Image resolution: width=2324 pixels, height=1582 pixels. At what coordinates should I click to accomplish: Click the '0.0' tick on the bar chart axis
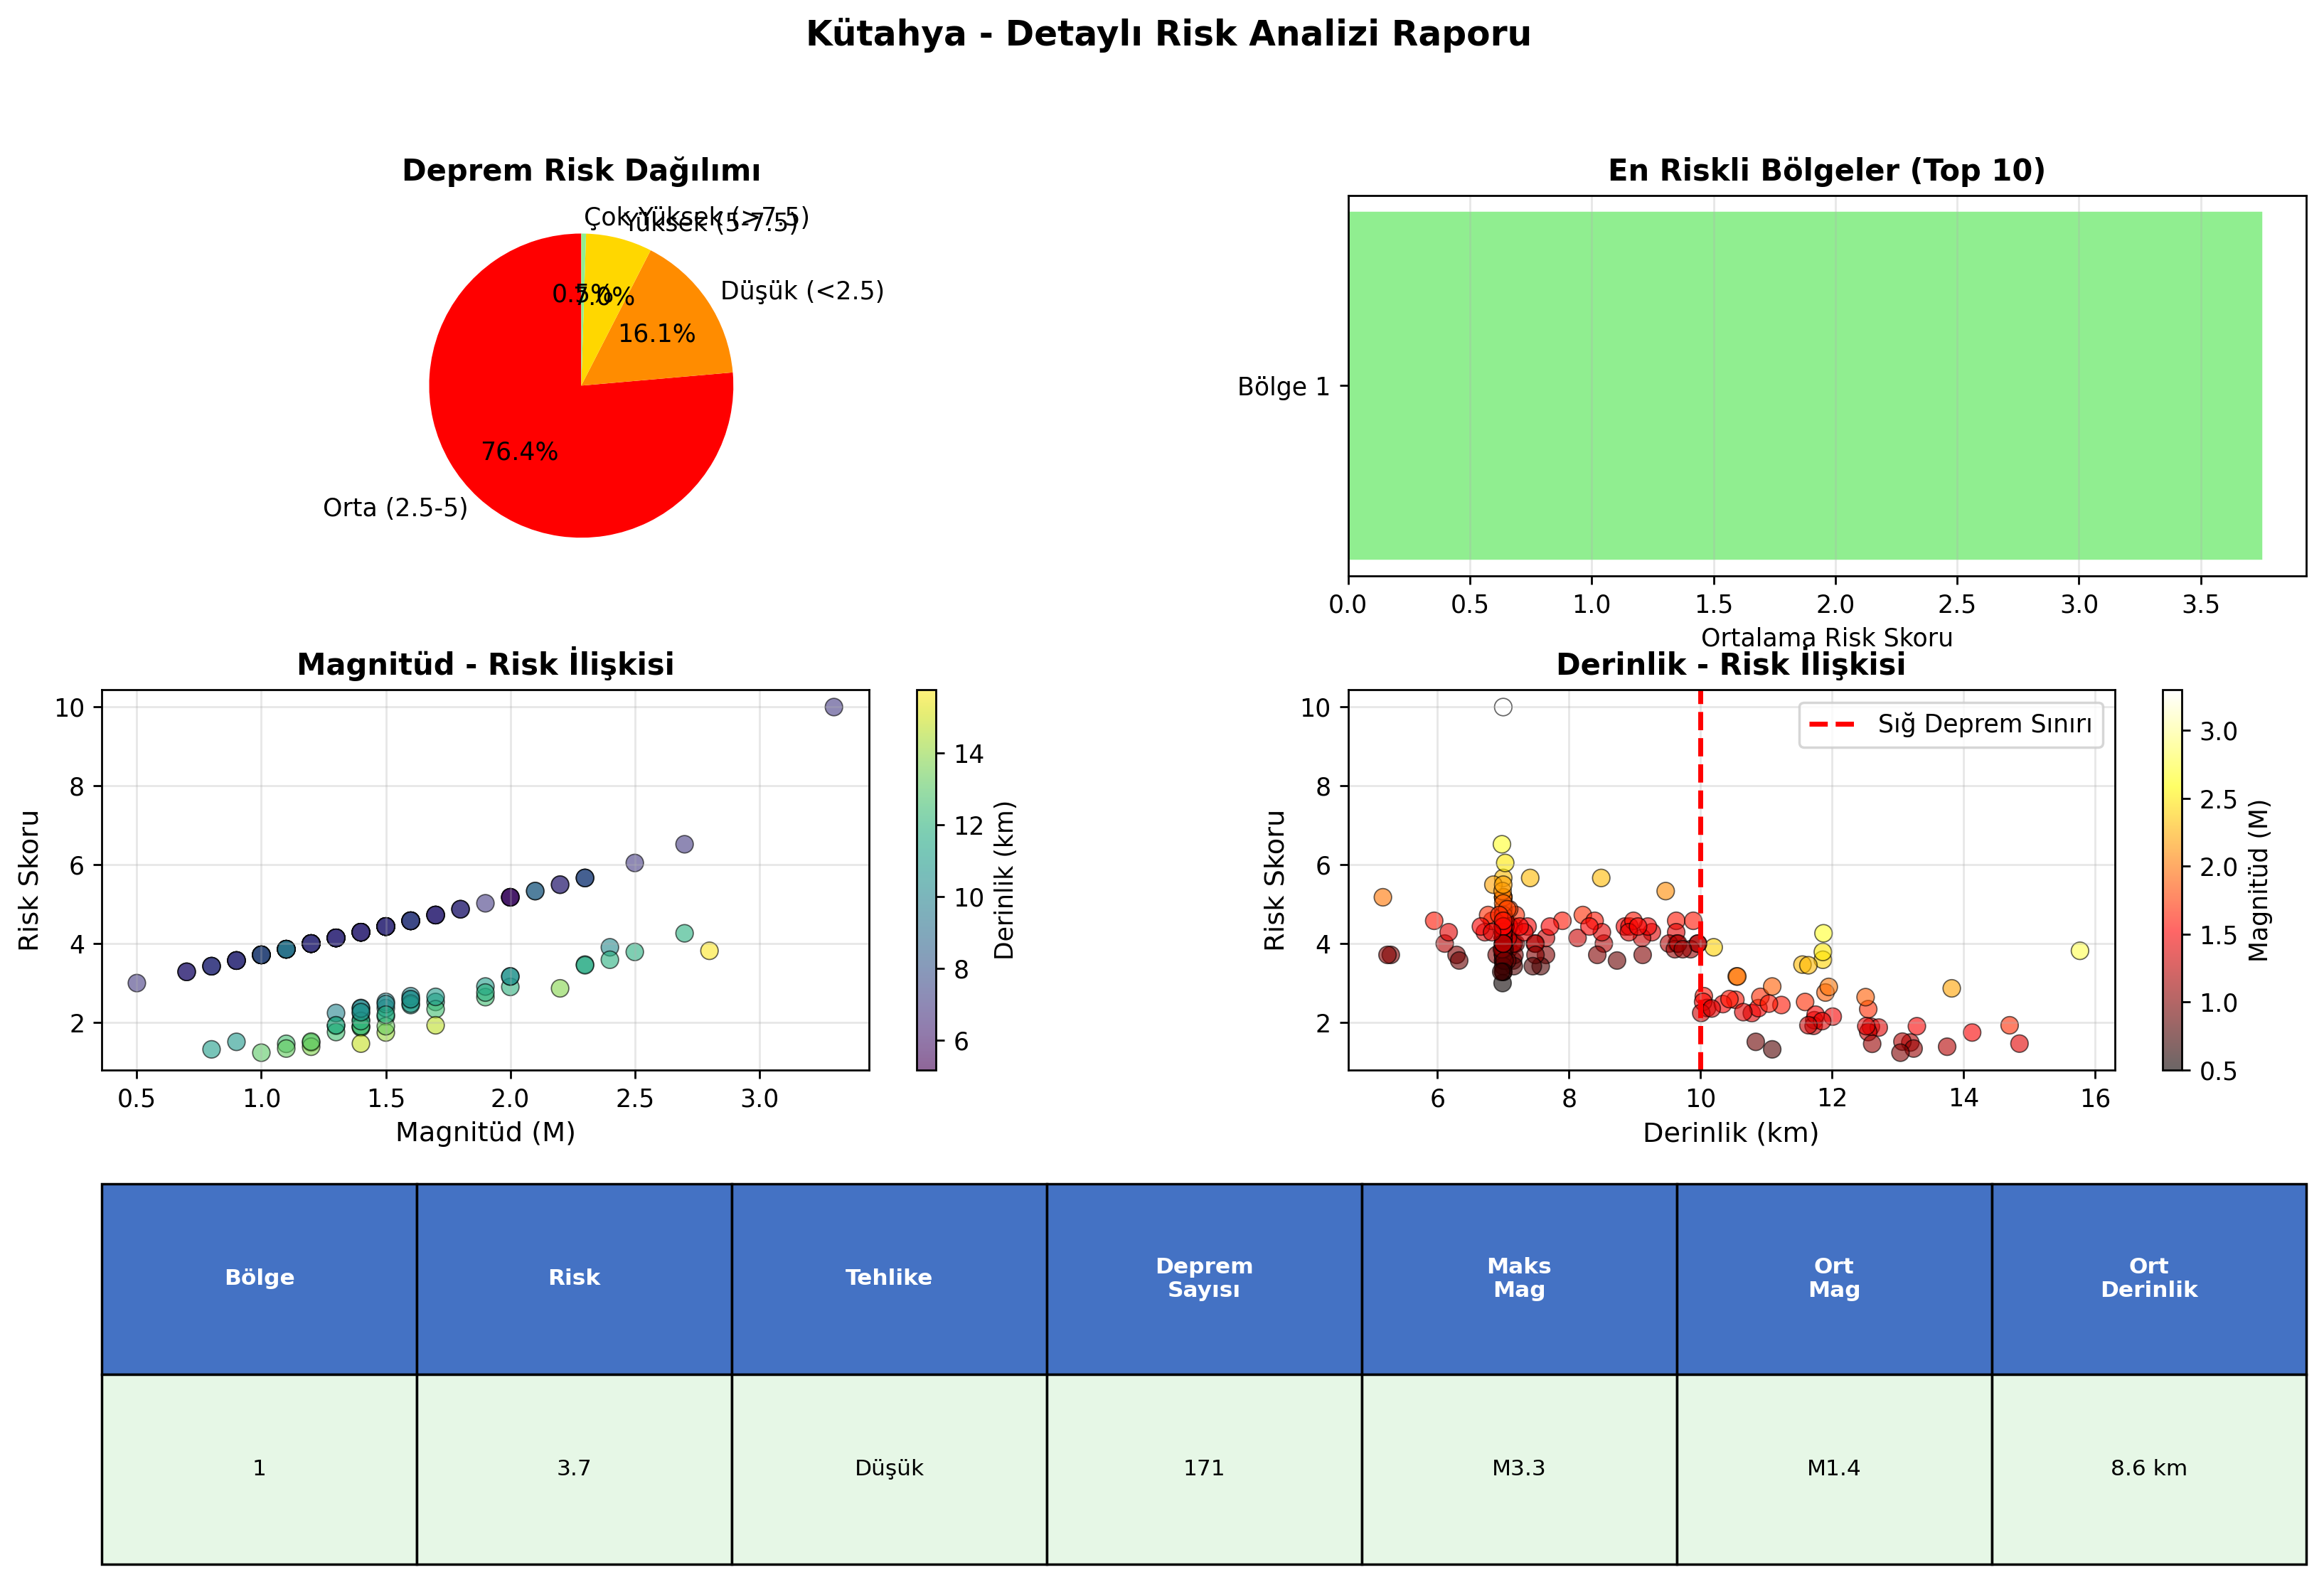point(1348,605)
